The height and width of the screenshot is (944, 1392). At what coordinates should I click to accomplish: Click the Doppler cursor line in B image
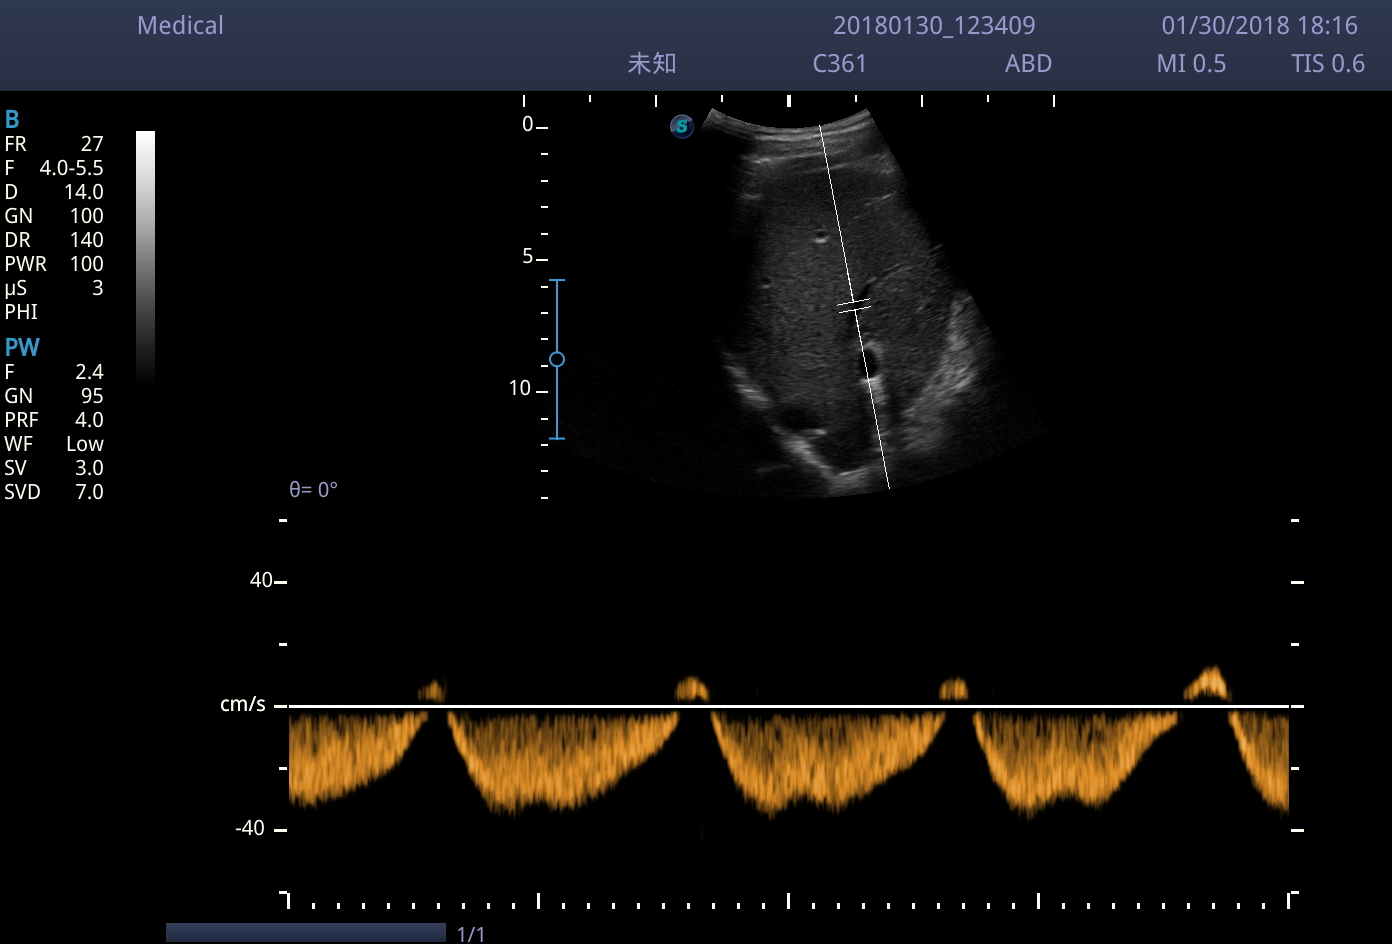tap(855, 307)
